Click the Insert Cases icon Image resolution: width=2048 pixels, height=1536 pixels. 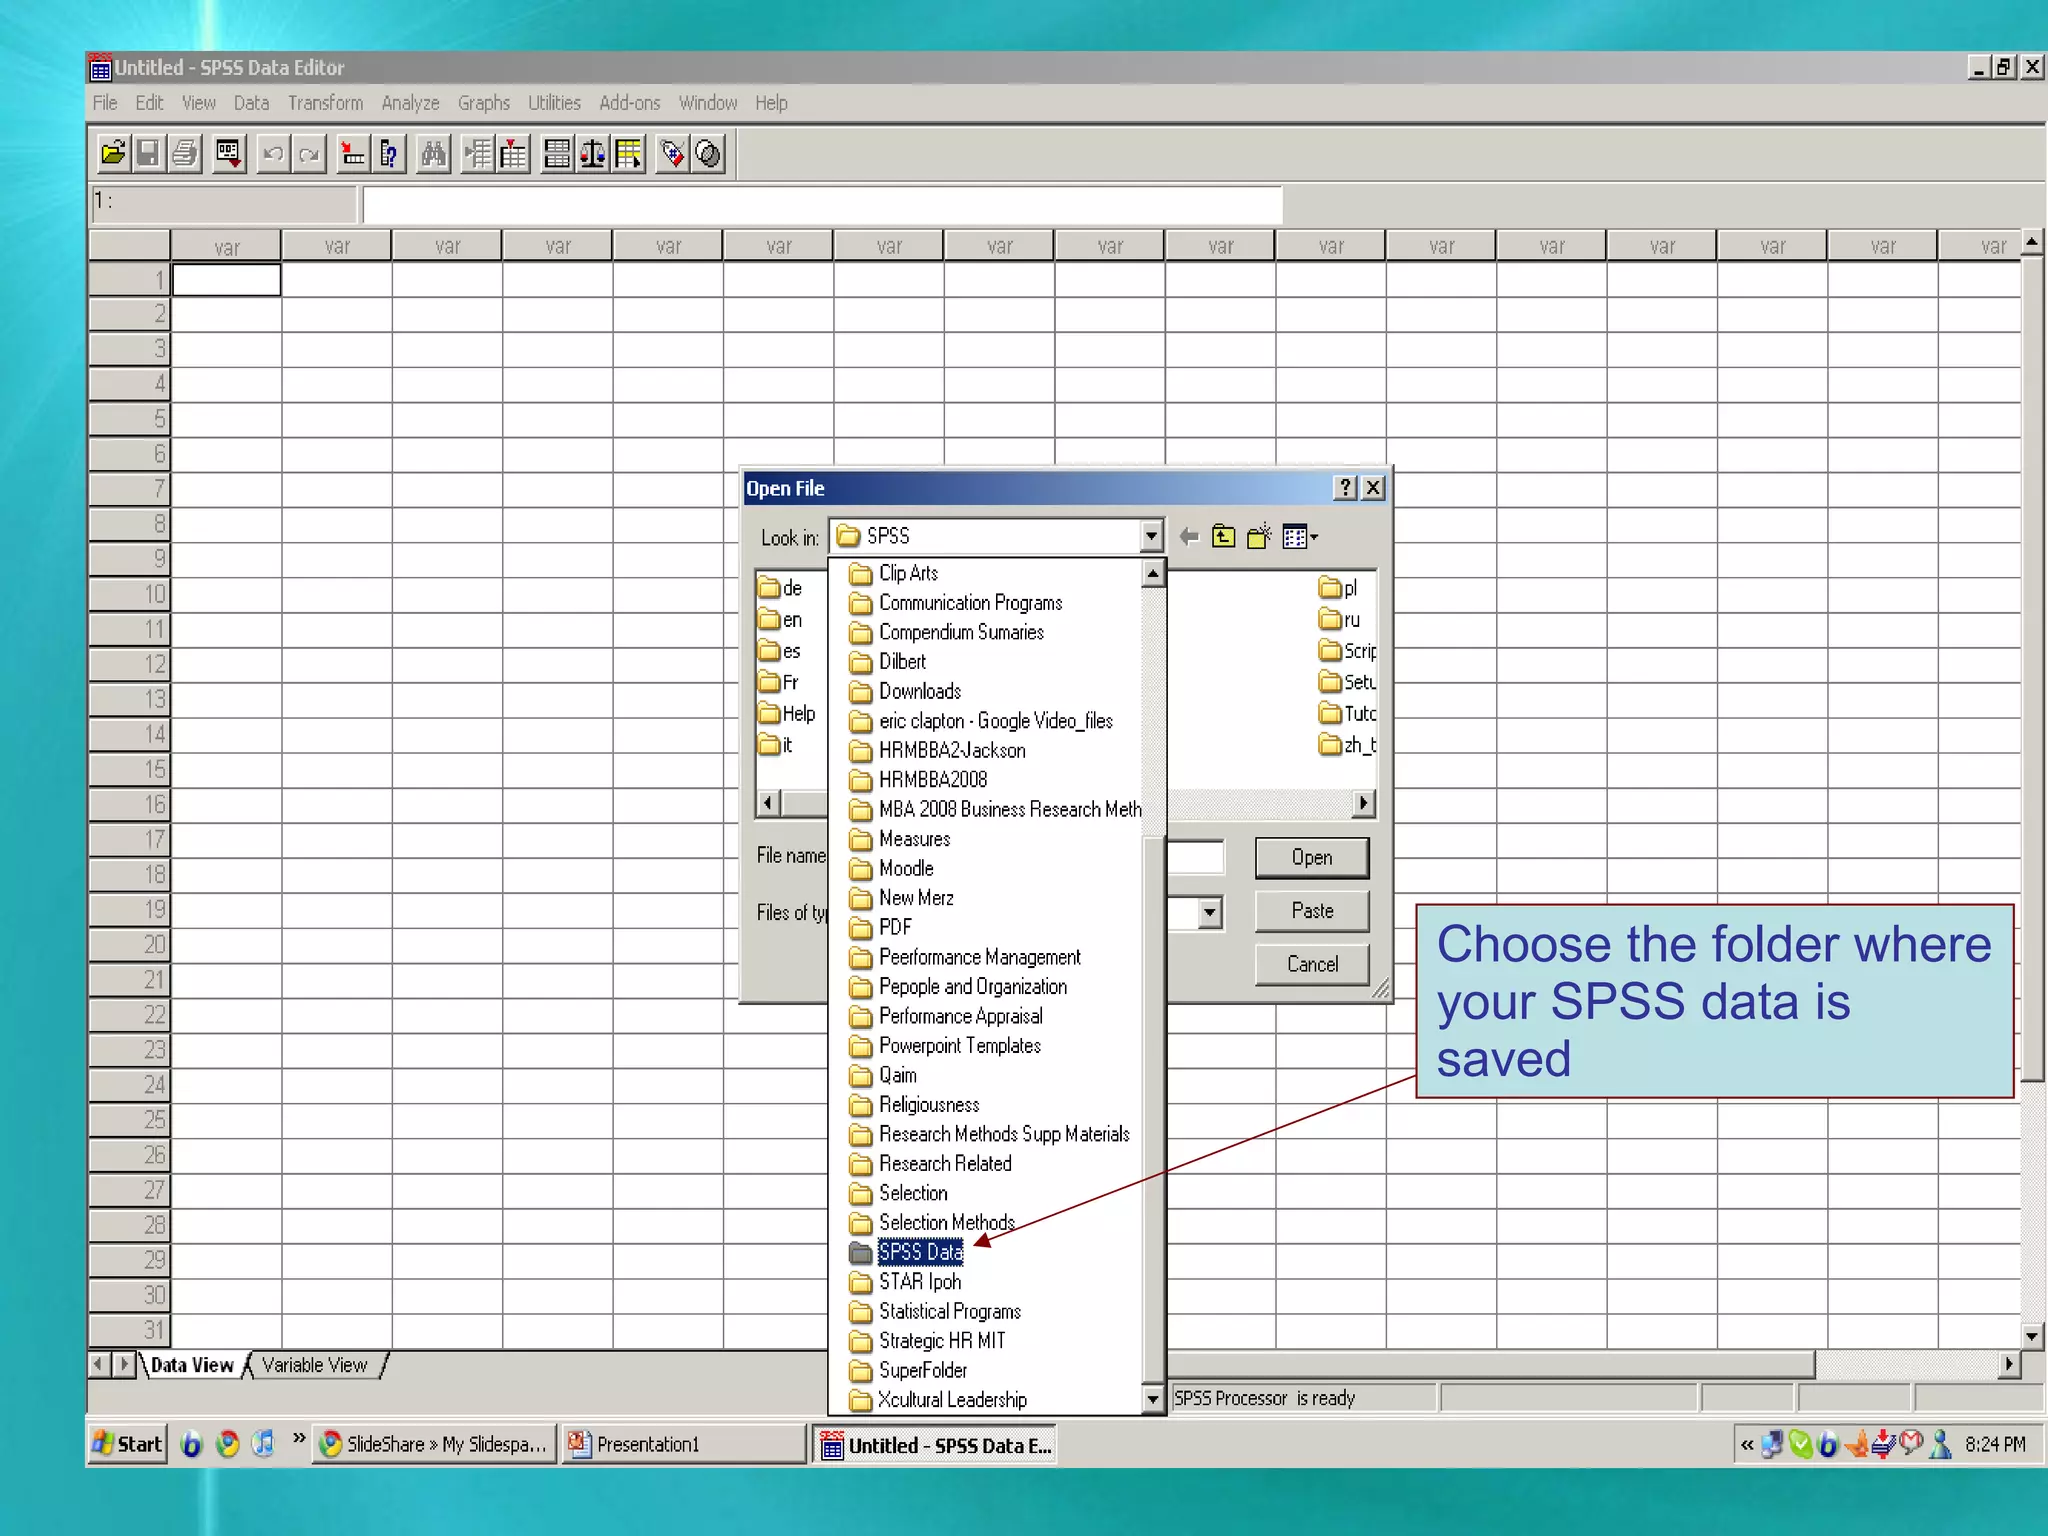(x=477, y=154)
